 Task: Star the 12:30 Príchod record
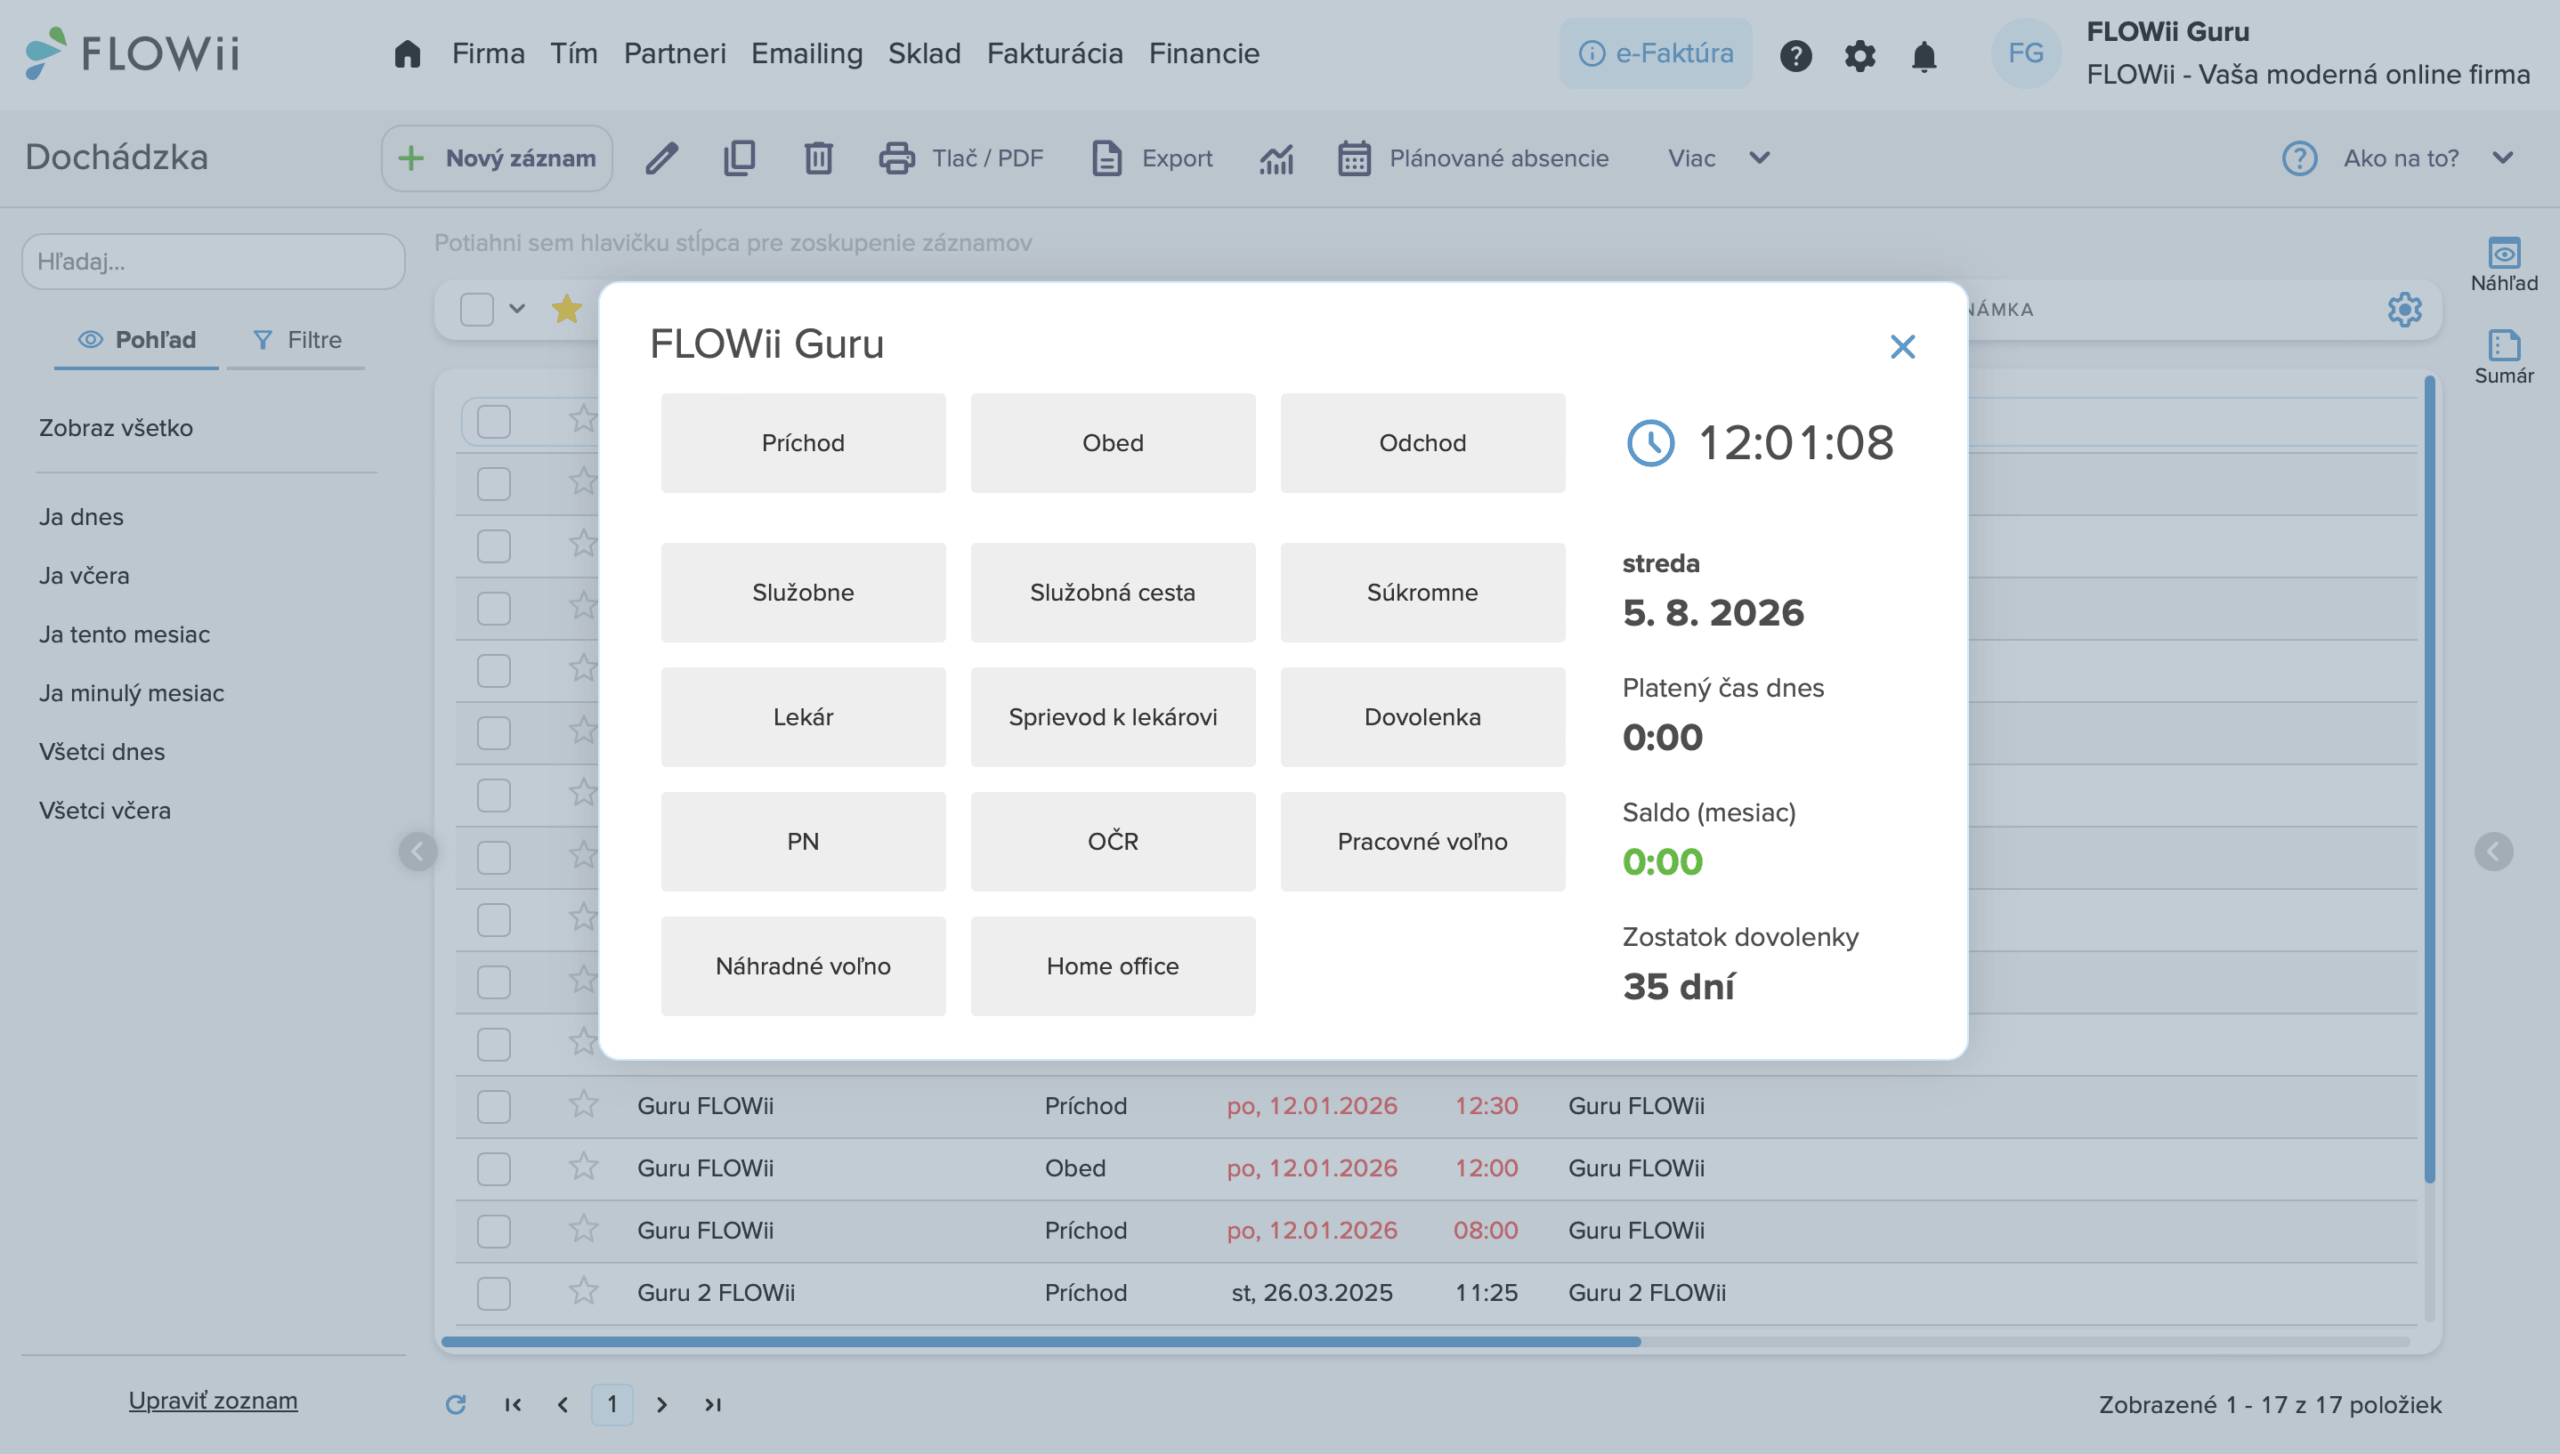(583, 1105)
